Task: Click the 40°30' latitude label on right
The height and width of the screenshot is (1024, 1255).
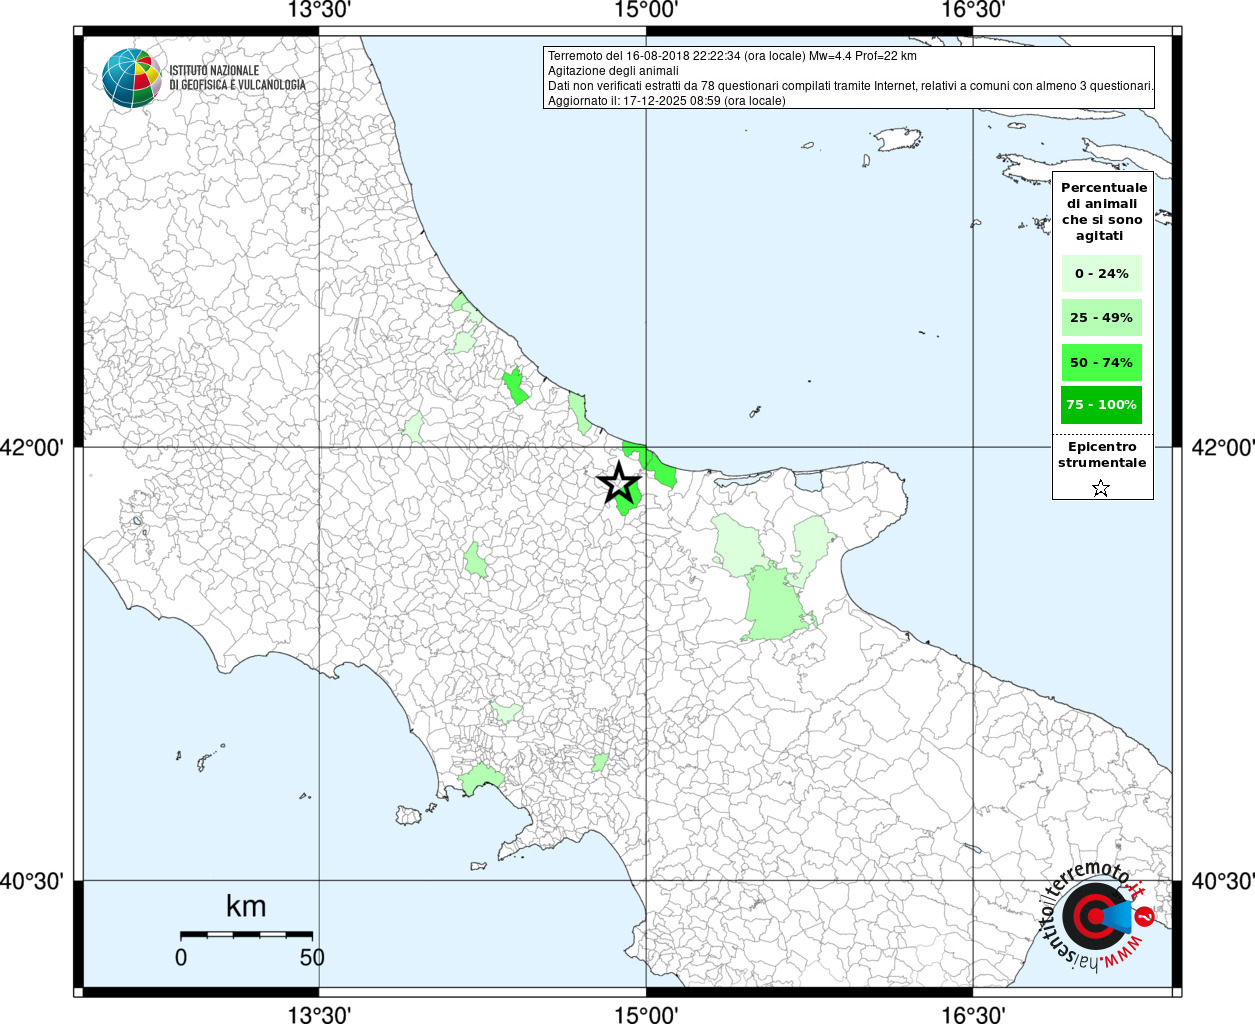Action: [1222, 881]
